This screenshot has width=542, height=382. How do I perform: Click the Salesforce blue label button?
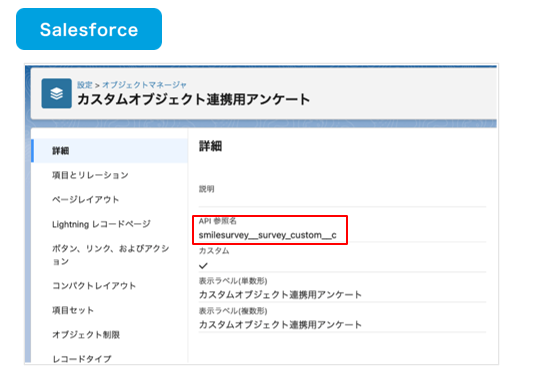coord(89,29)
